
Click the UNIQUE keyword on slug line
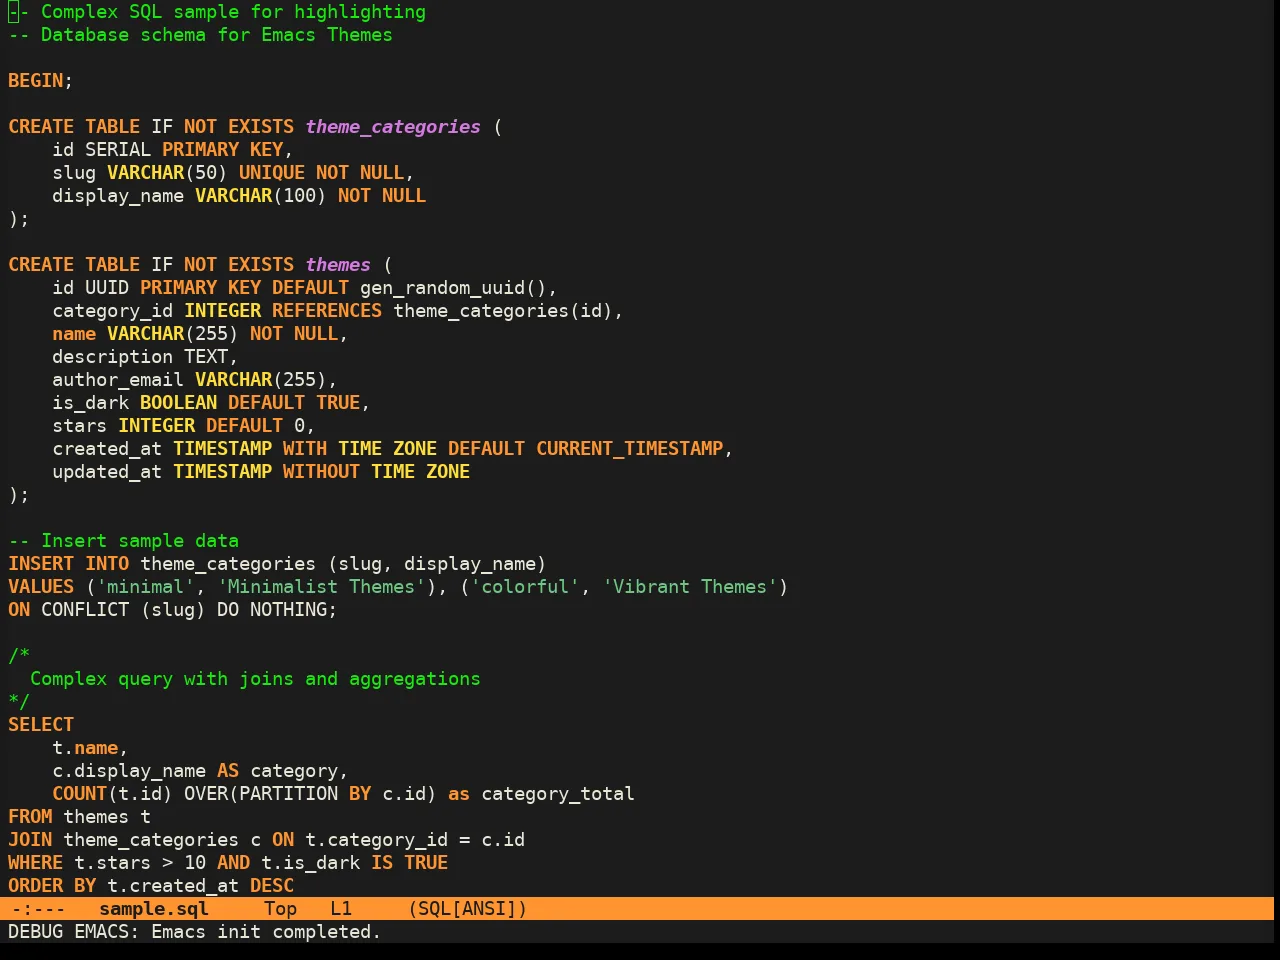[272, 173]
